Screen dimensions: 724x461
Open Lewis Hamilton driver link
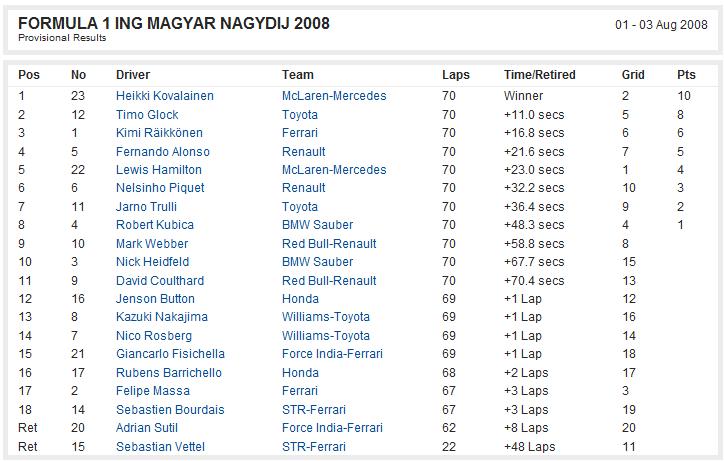[159, 170]
